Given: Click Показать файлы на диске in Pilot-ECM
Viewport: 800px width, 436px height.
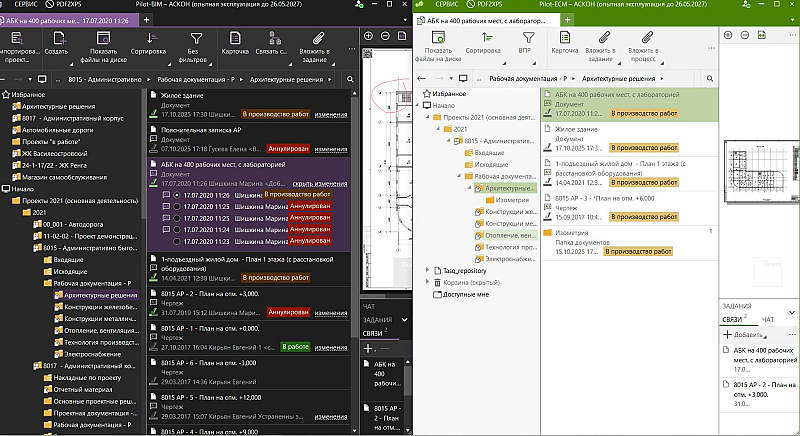Looking at the screenshot, I should pyautogui.click(x=438, y=44).
